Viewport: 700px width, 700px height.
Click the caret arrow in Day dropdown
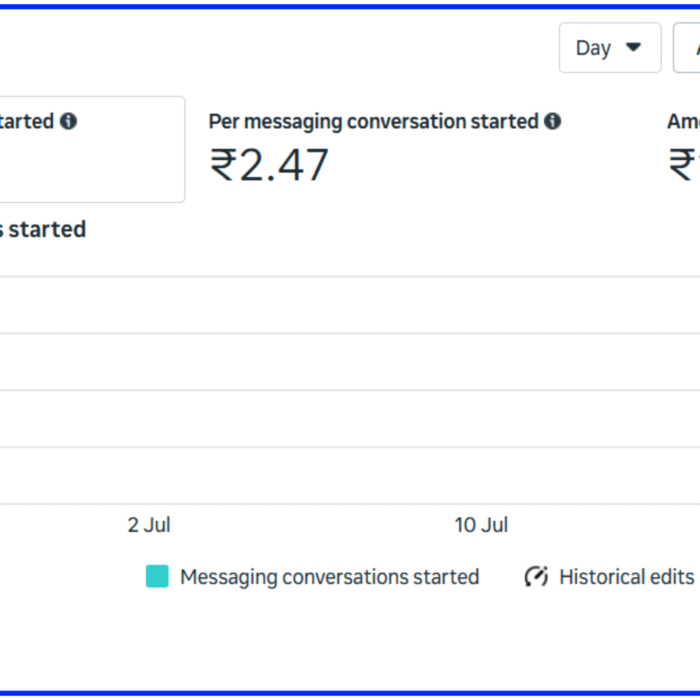pos(633,48)
